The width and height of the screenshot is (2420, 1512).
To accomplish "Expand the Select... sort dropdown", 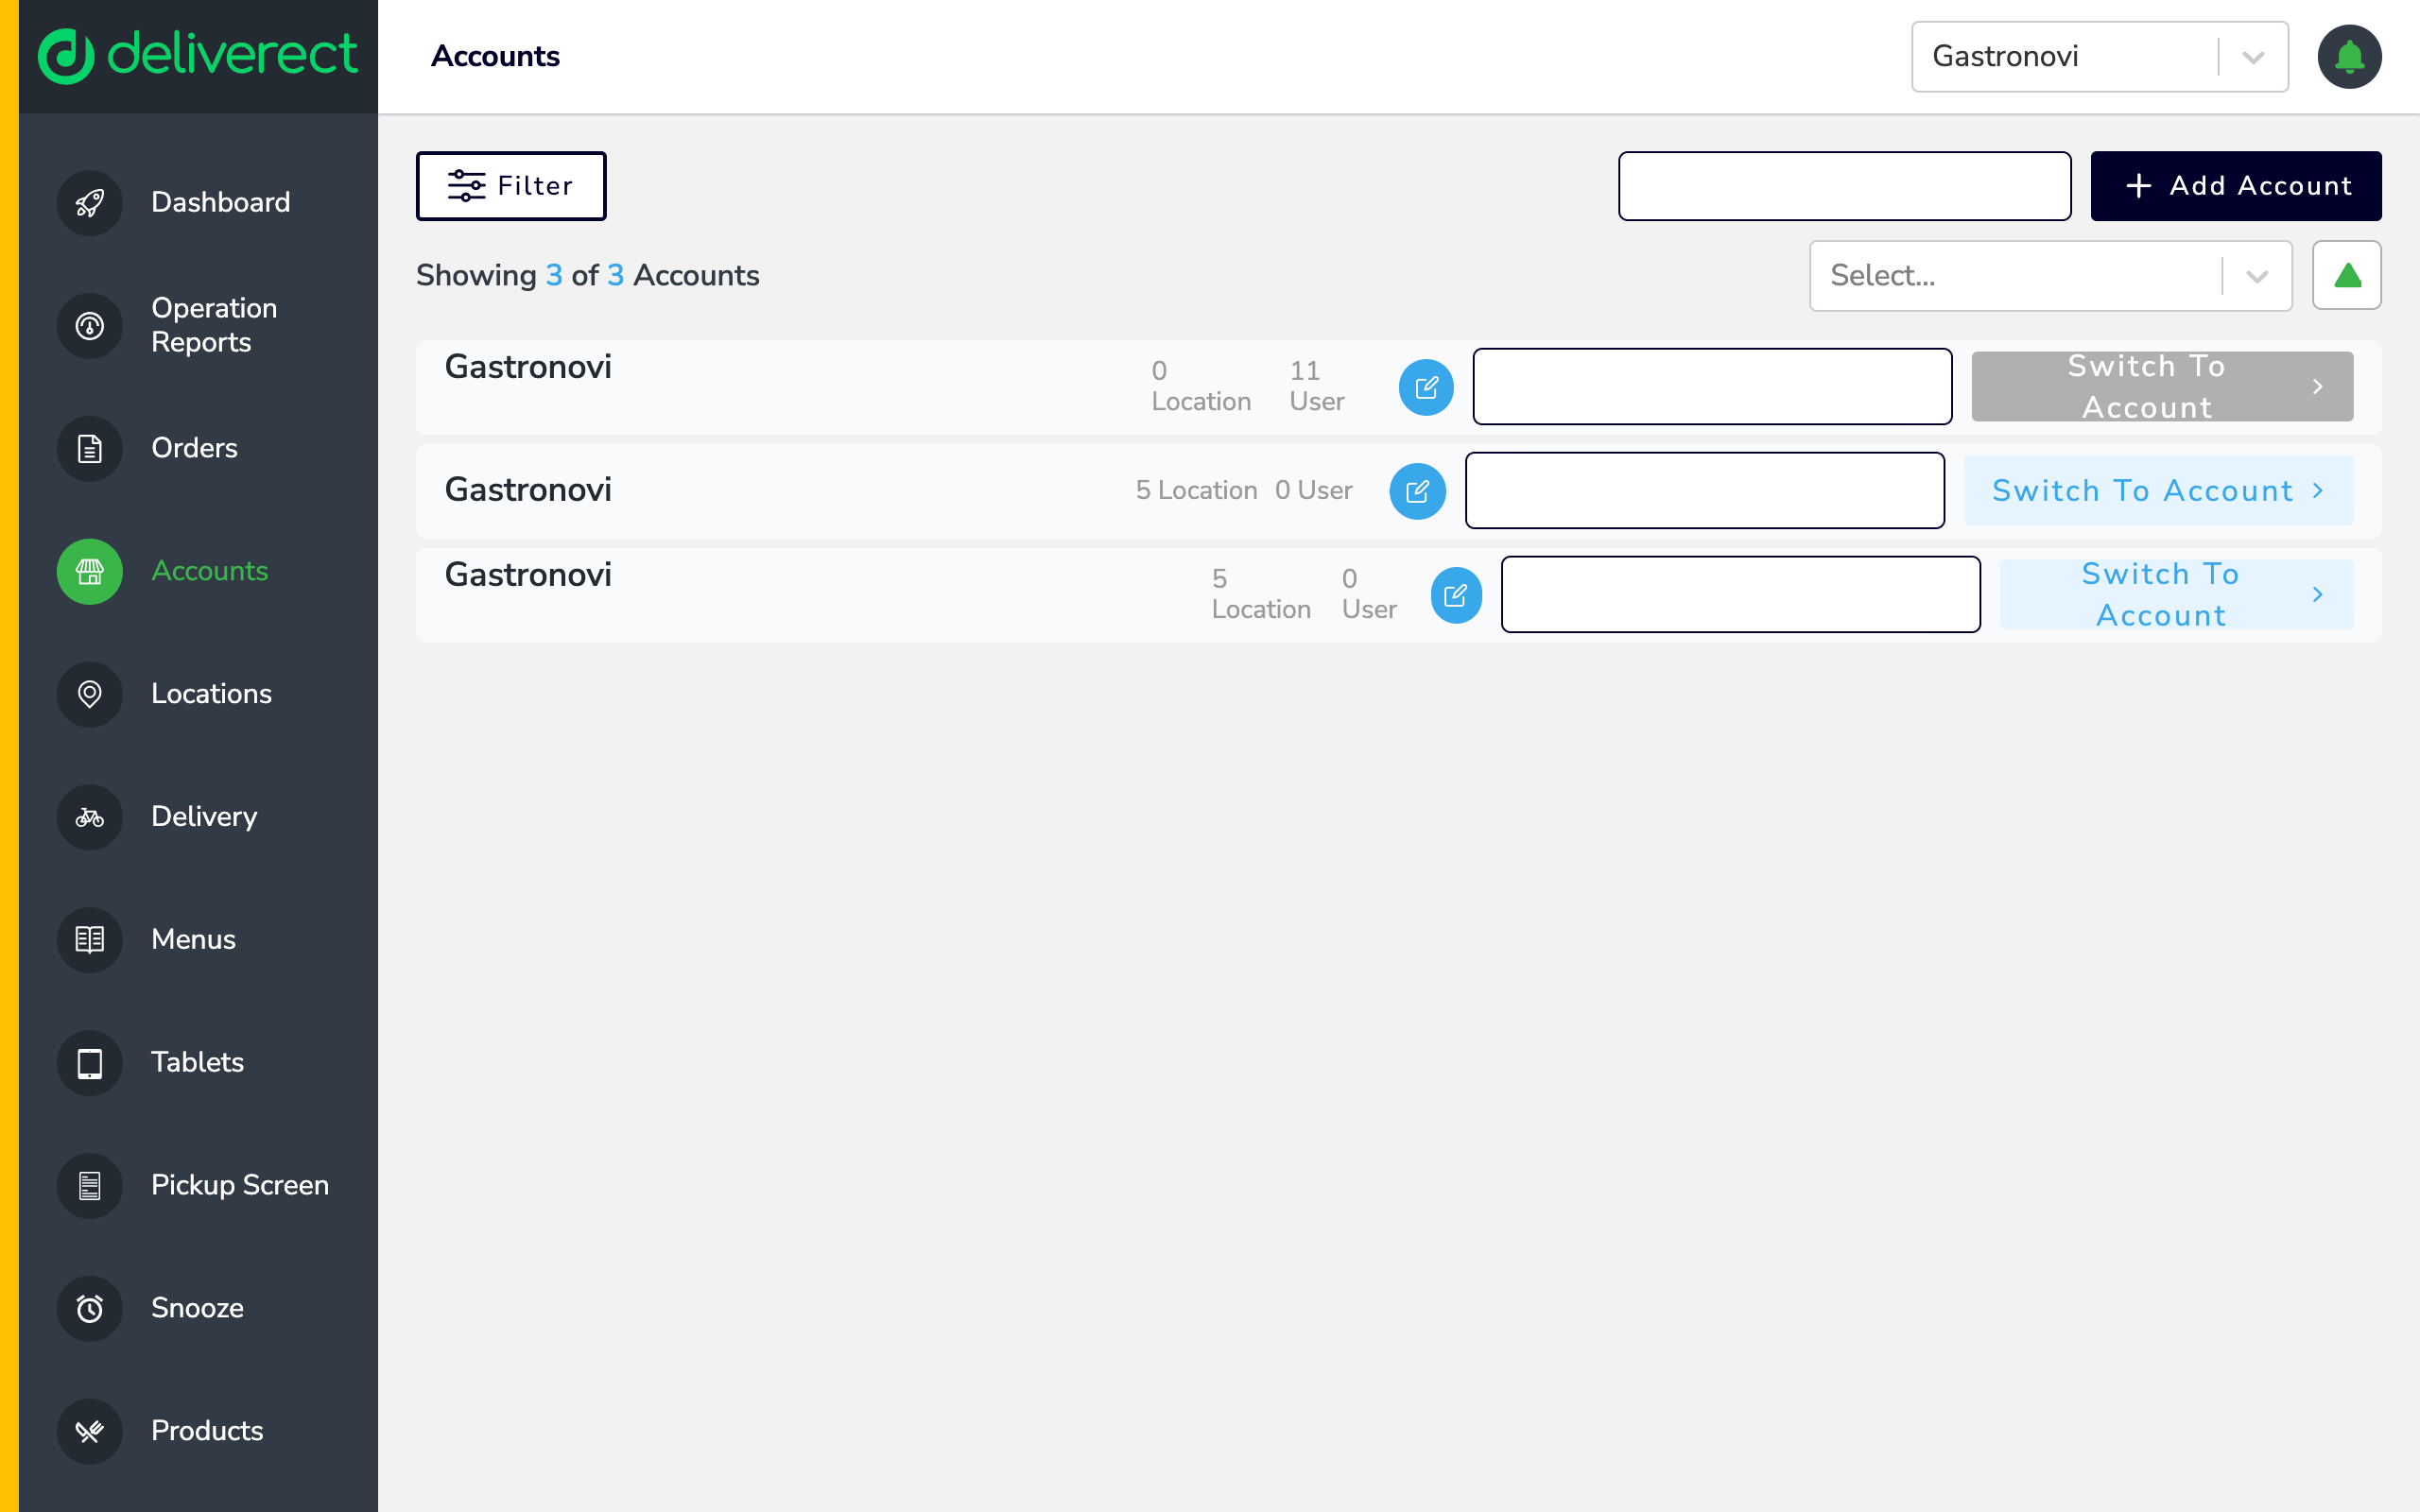I will [x=2051, y=275].
